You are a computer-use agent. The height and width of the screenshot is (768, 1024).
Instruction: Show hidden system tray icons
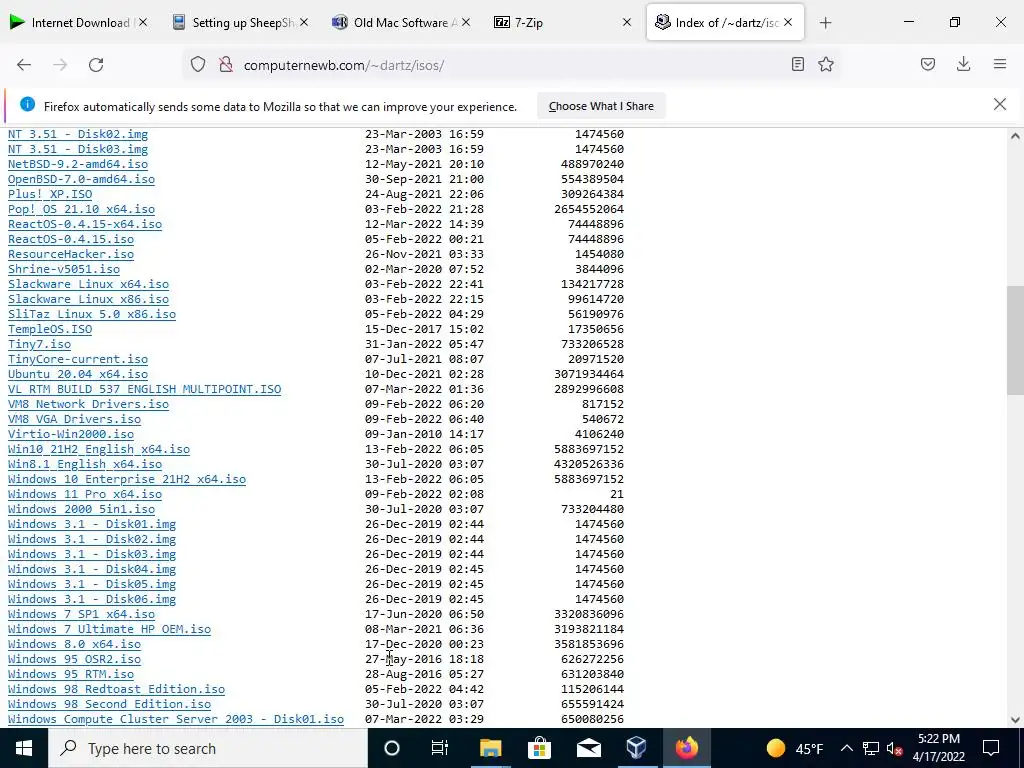pos(846,748)
